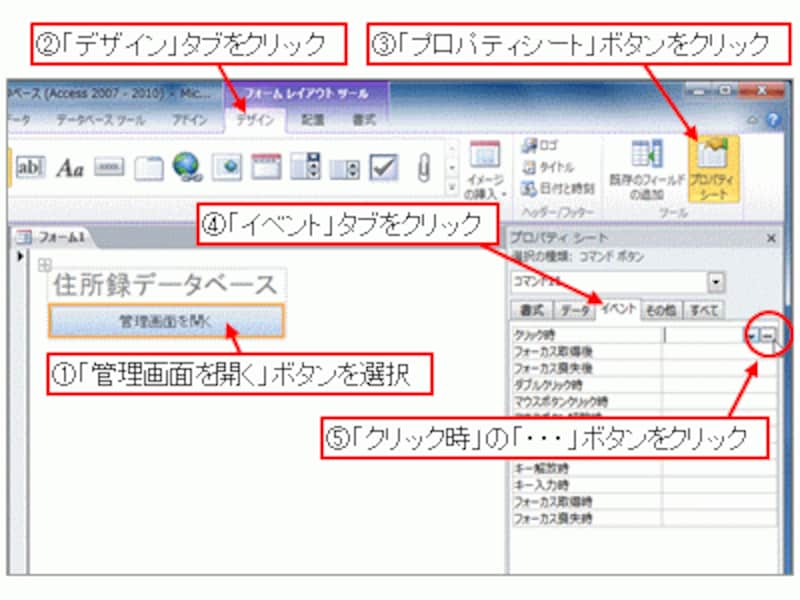800x600 pixels.
Task: Click the タイトル (Title) button
Action: pyautogui.click(x=548, y=167)
